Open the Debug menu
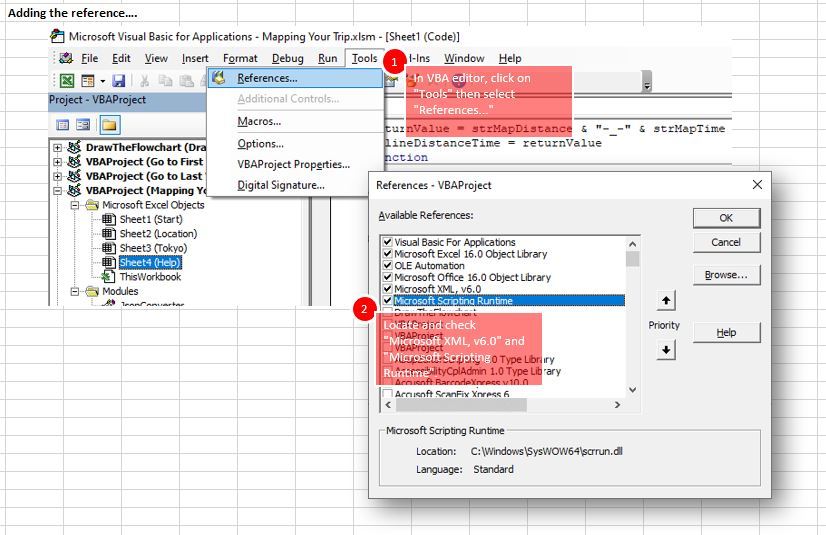Viewport: 826px width, 535px height. [288, 58]
